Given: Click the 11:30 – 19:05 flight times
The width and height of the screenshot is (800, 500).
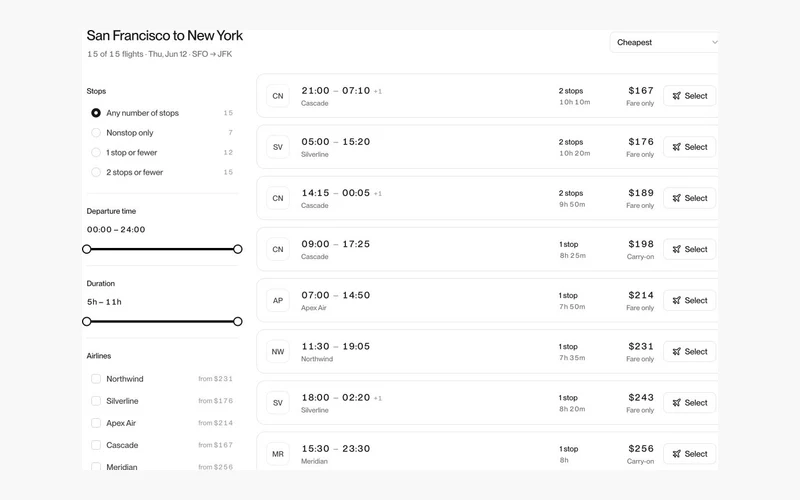Looking at the screenshot, I should tap(336, 346).
